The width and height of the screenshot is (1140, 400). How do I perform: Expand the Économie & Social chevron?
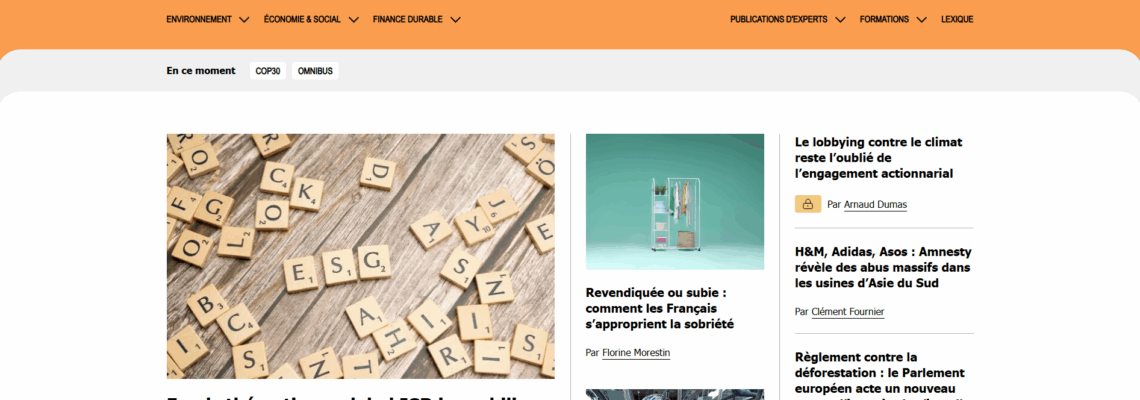[x=353, y=20]
